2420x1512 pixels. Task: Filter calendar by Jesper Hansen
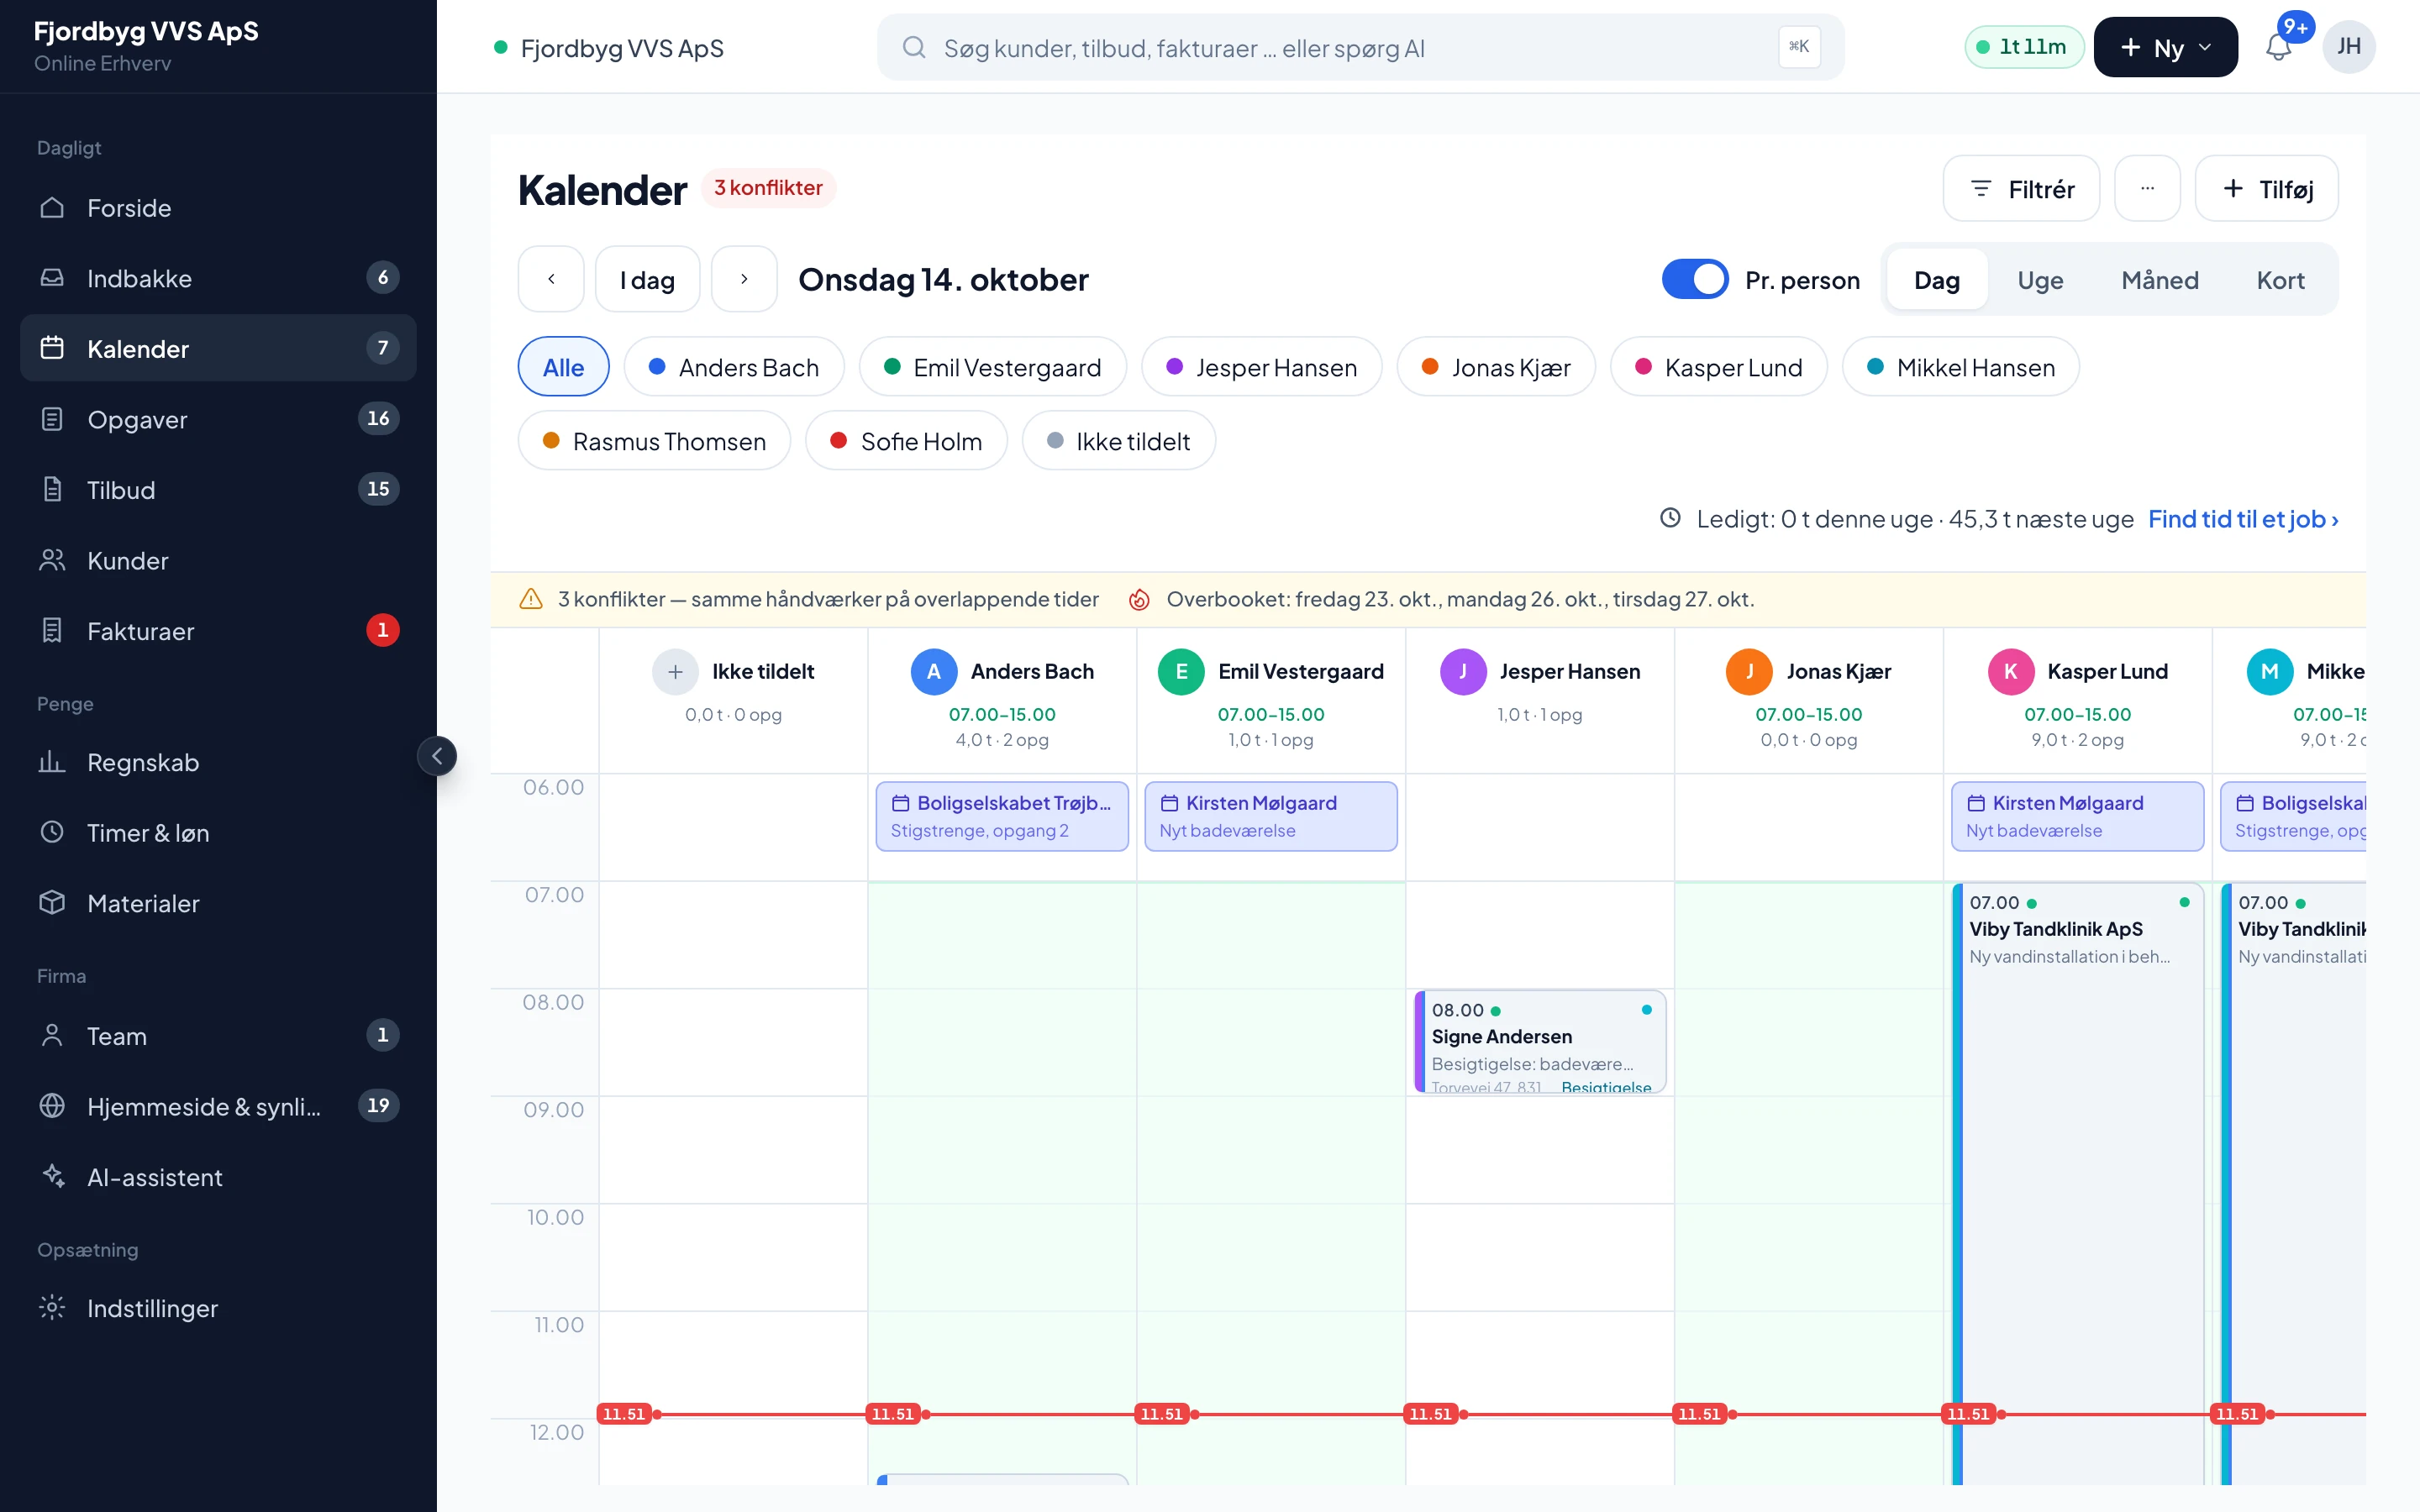[1262, 367]
